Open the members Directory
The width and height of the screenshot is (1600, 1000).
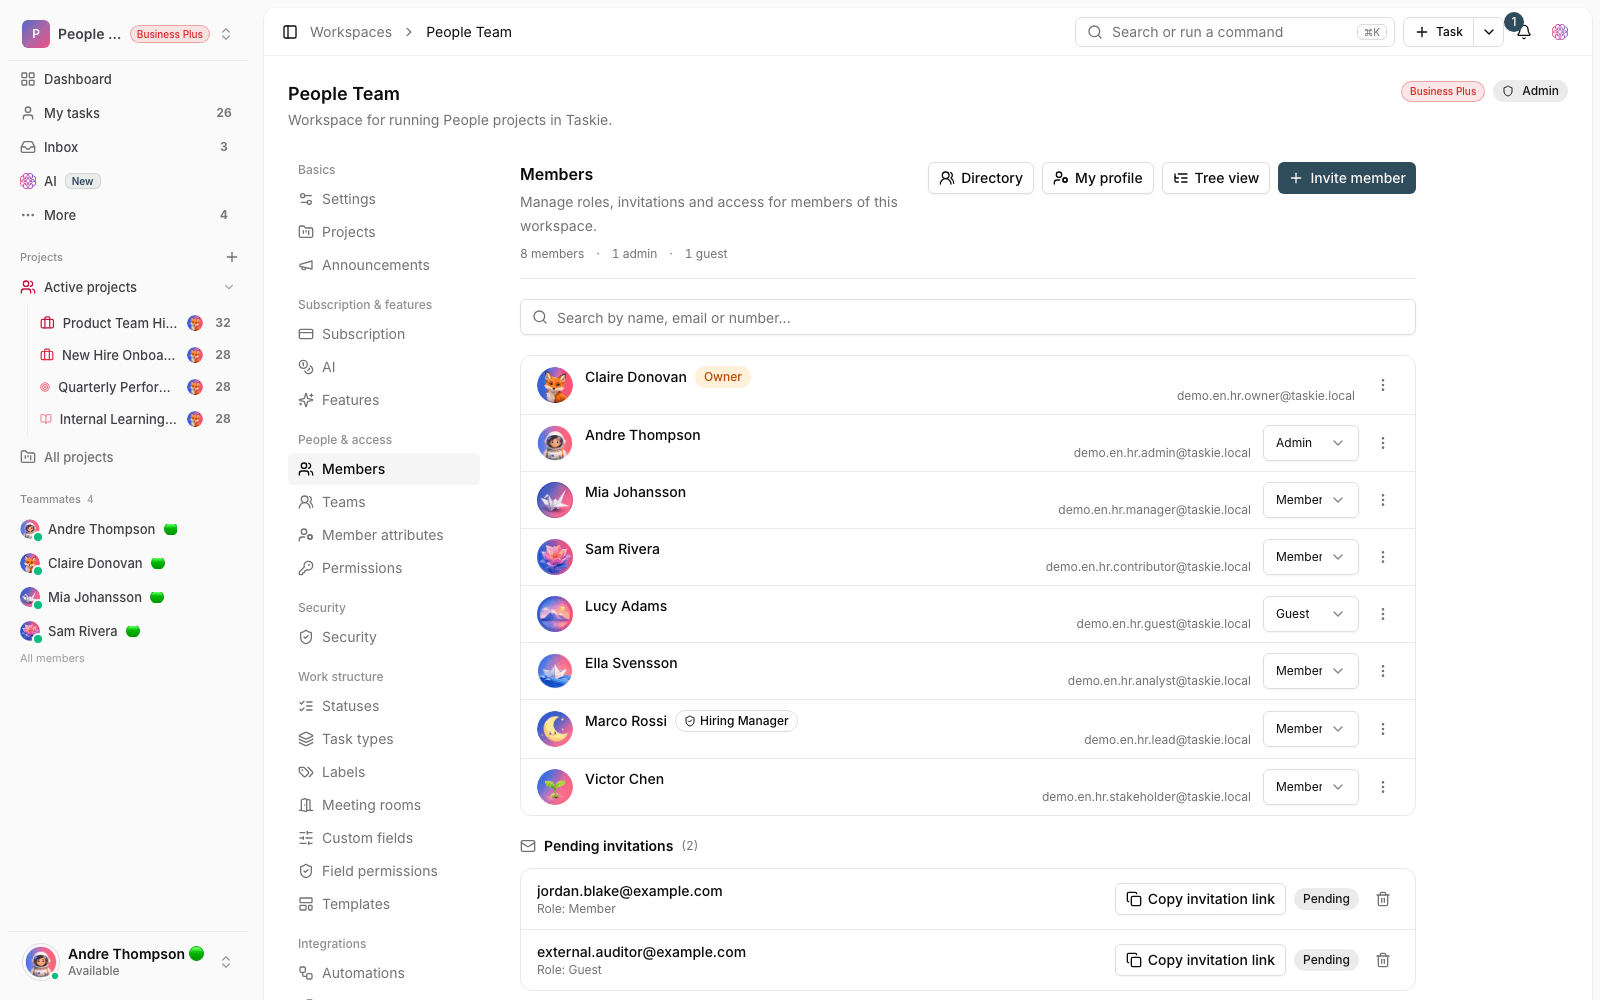981,178
